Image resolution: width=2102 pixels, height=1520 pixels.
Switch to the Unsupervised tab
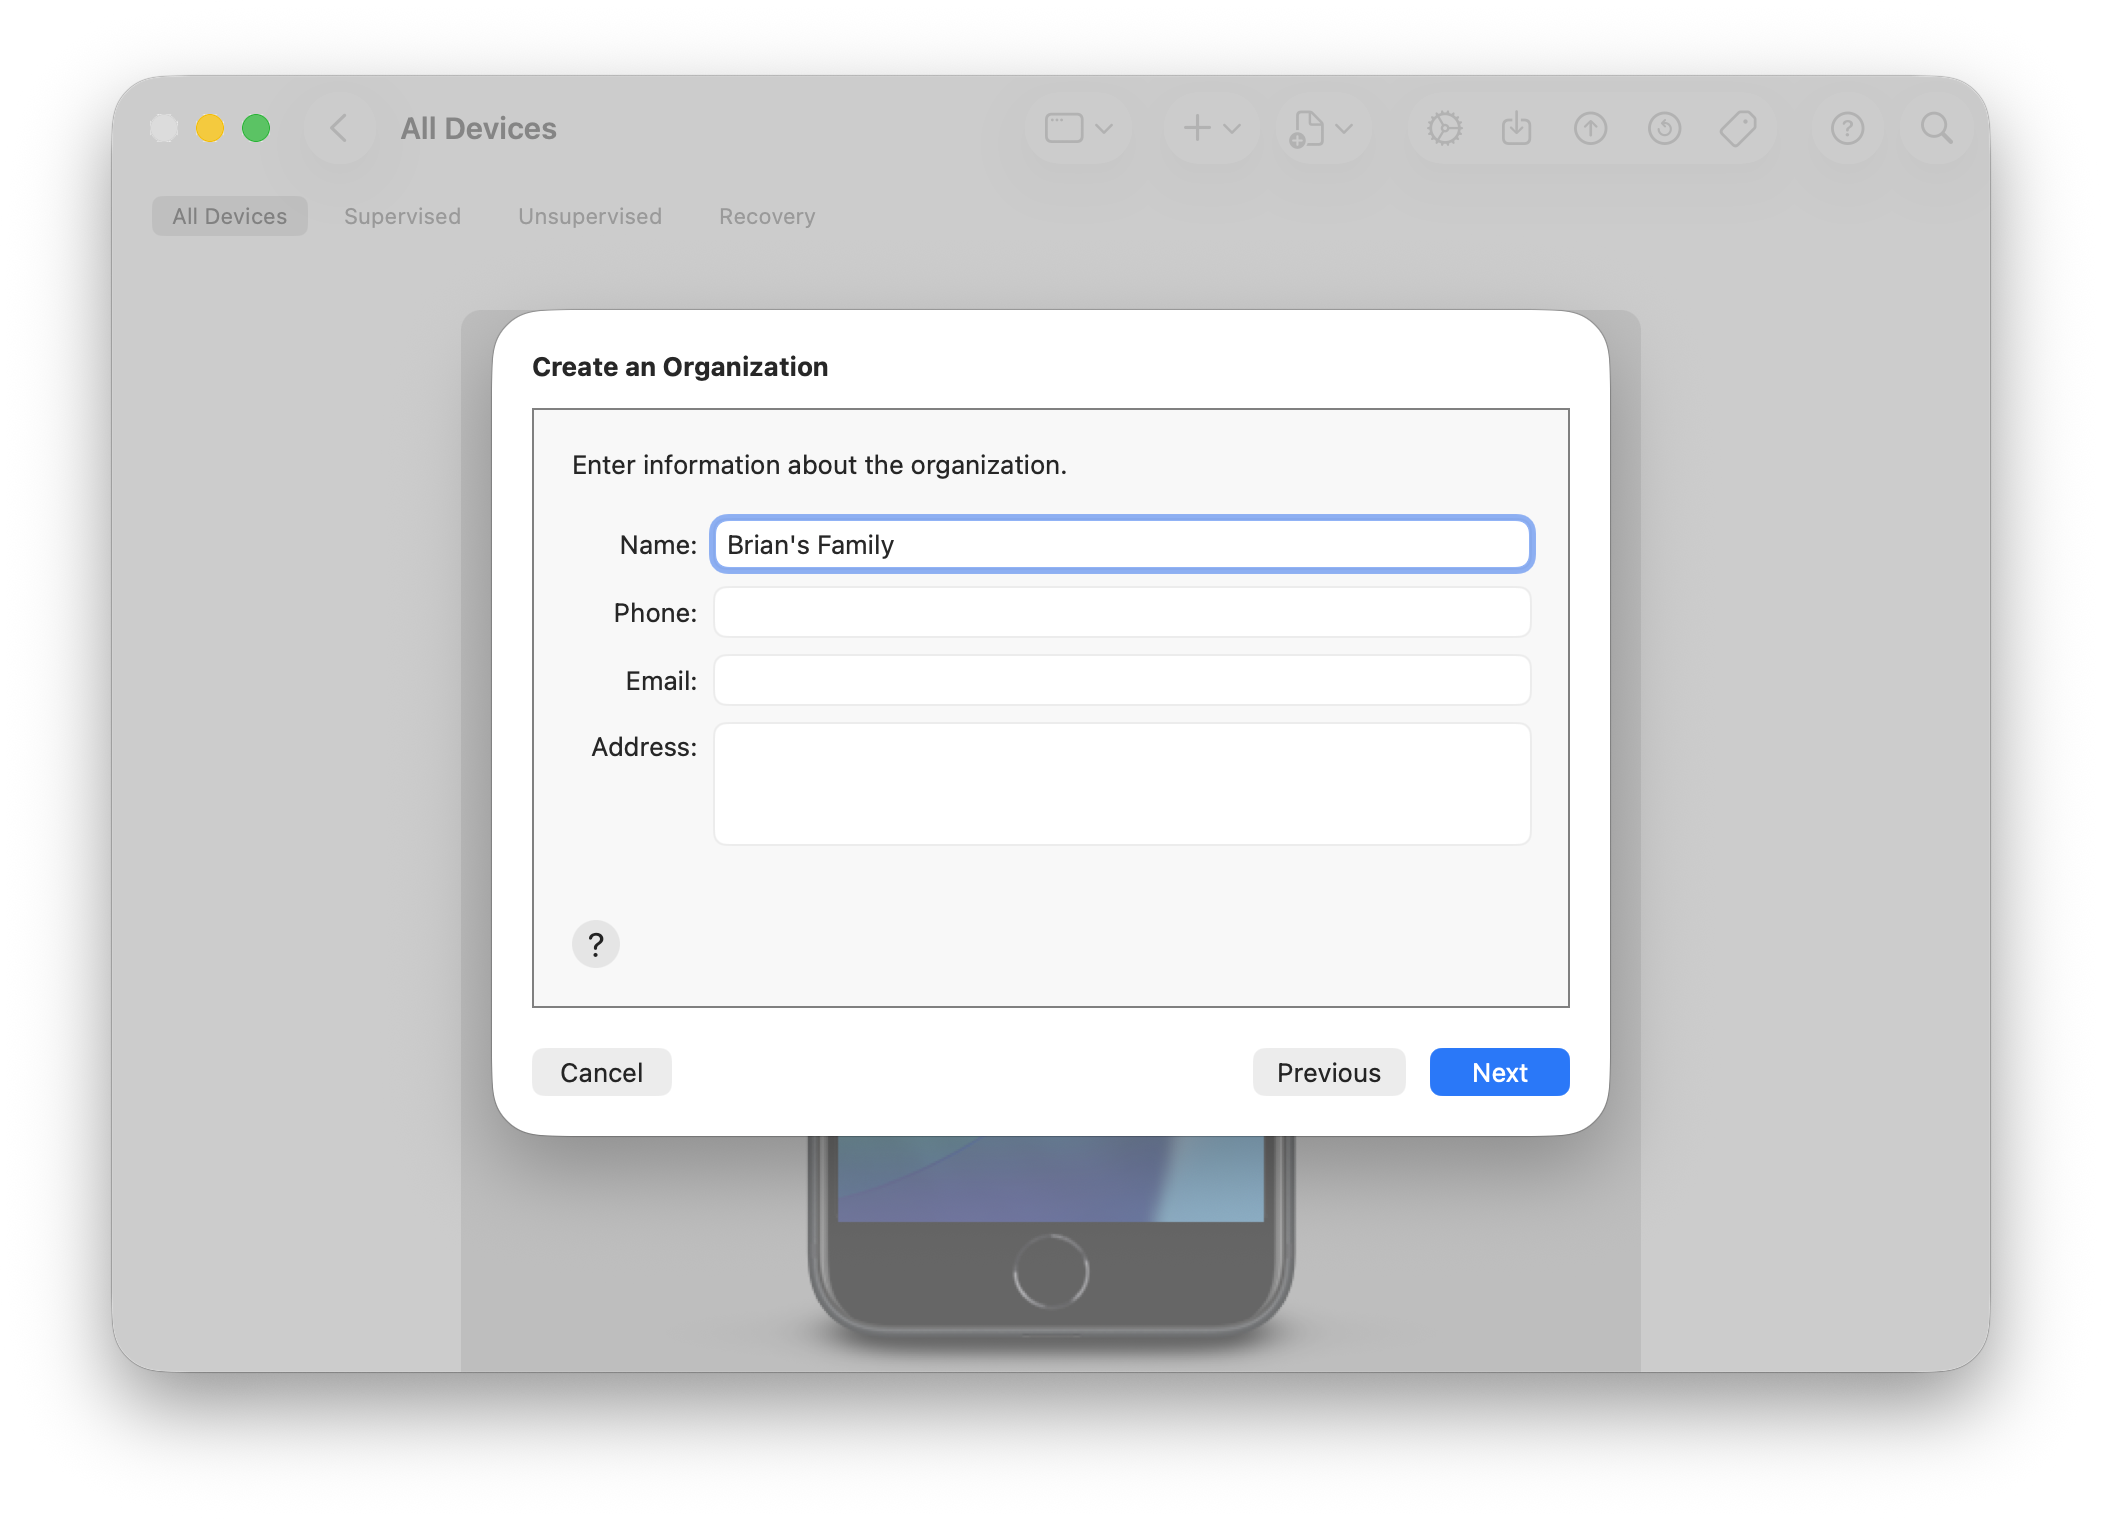pyautogui.click(x=590, y=216)
